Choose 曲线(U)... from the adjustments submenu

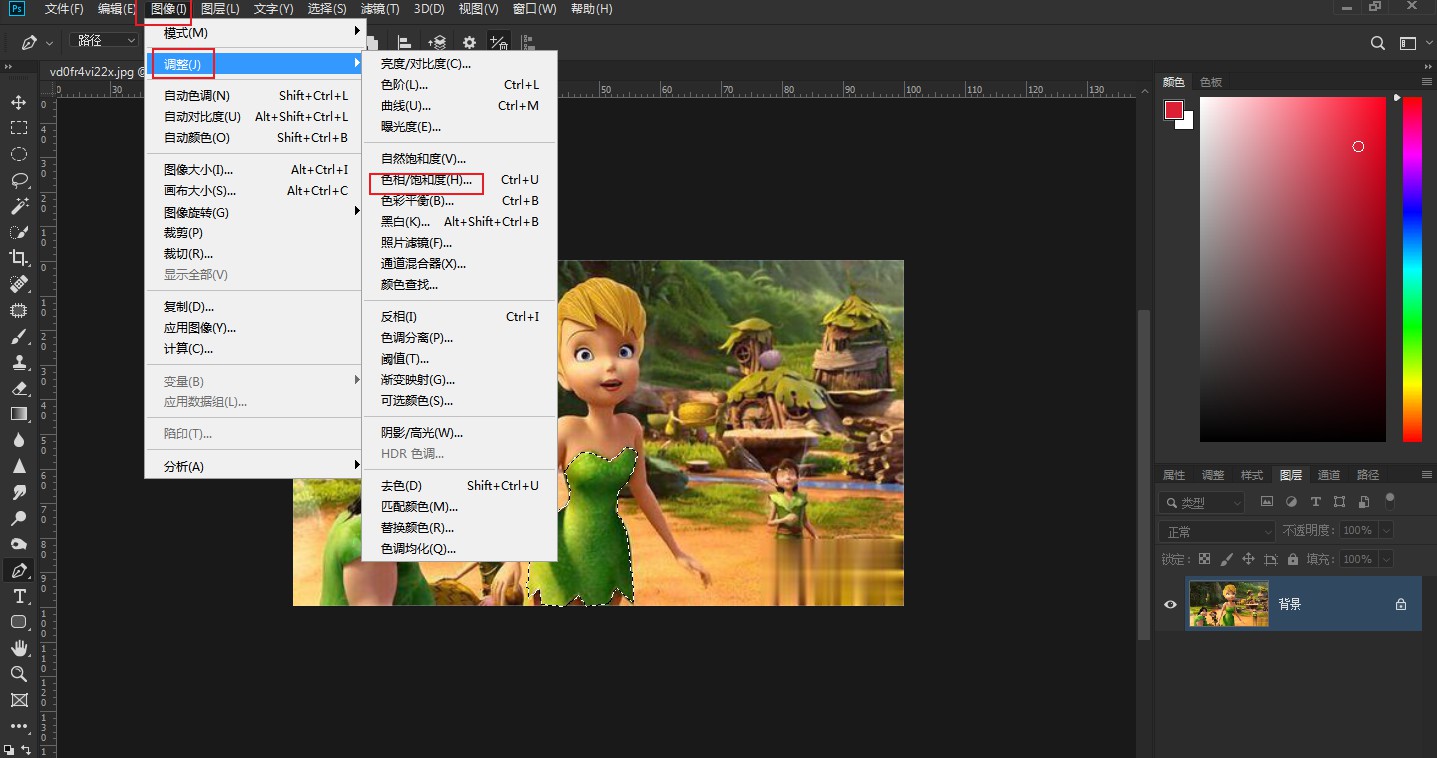click(x=406, y=106)
